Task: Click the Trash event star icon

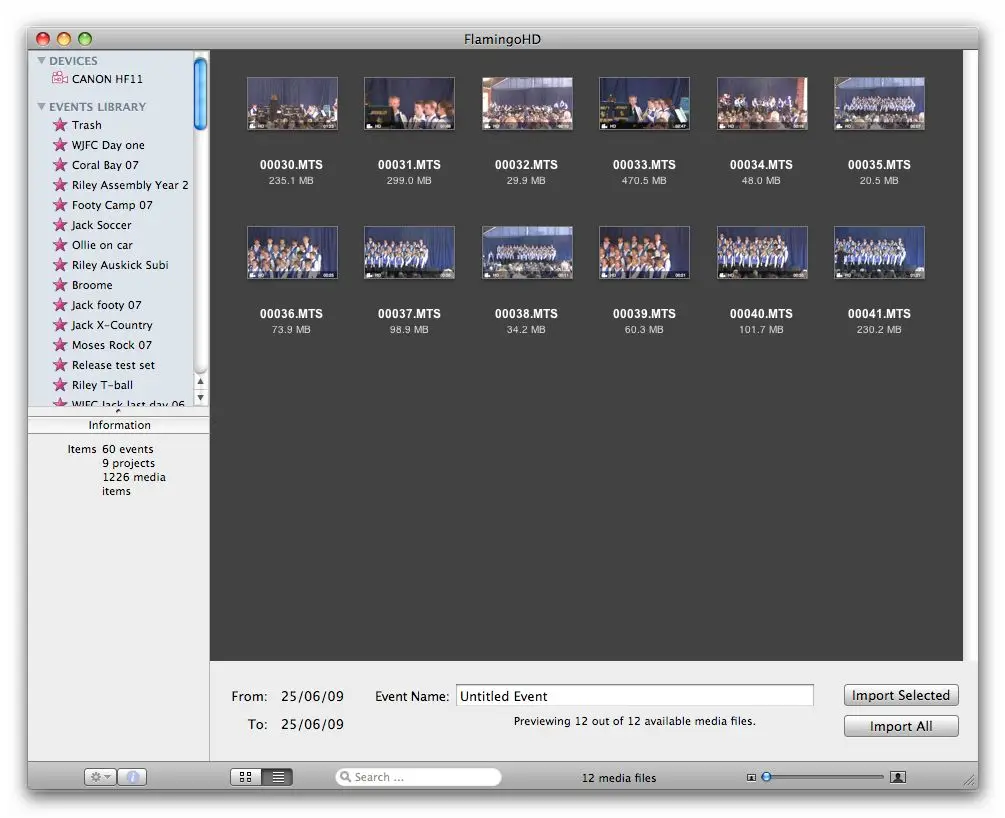Action: click(60, 124)
